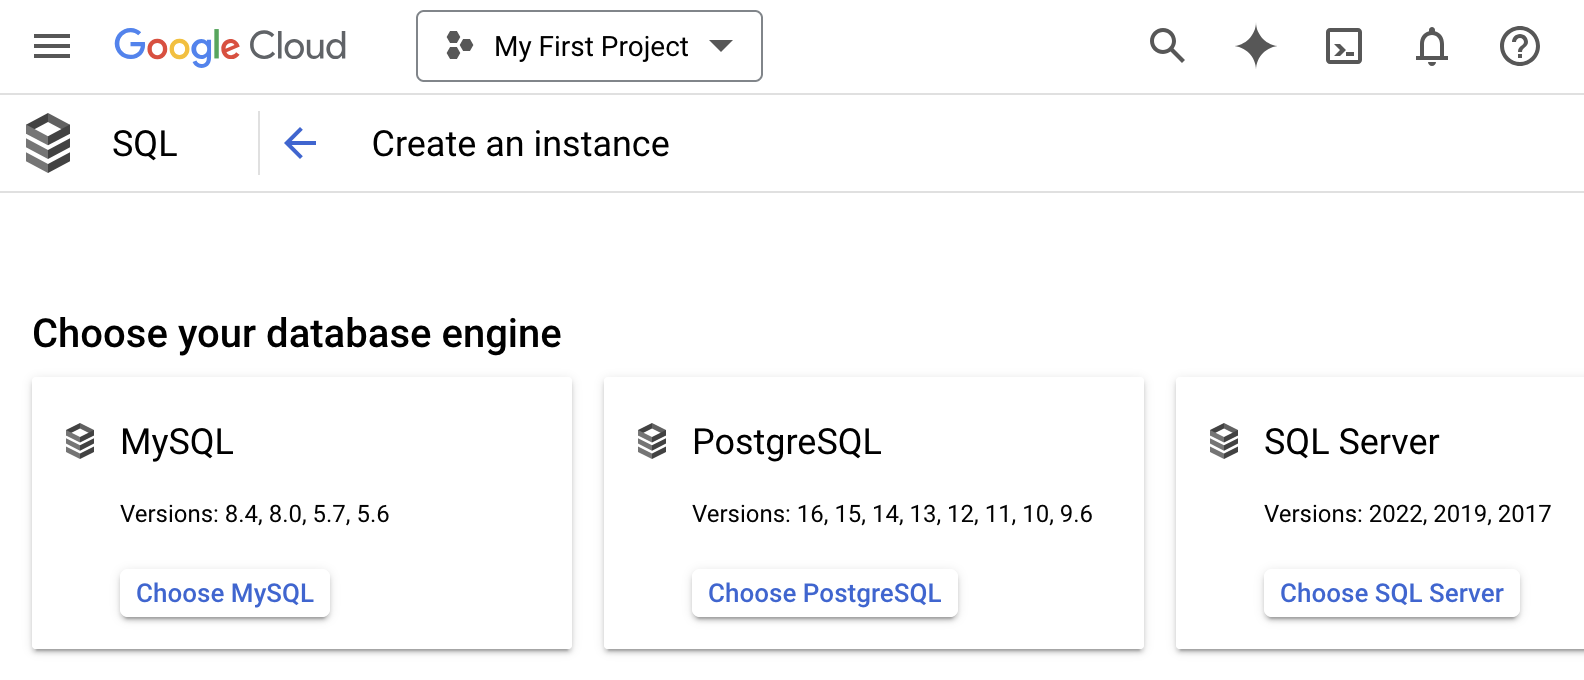Click MySQL versions 8.4, 8.0, 5.7, 5.6 text

pos(255,514)
